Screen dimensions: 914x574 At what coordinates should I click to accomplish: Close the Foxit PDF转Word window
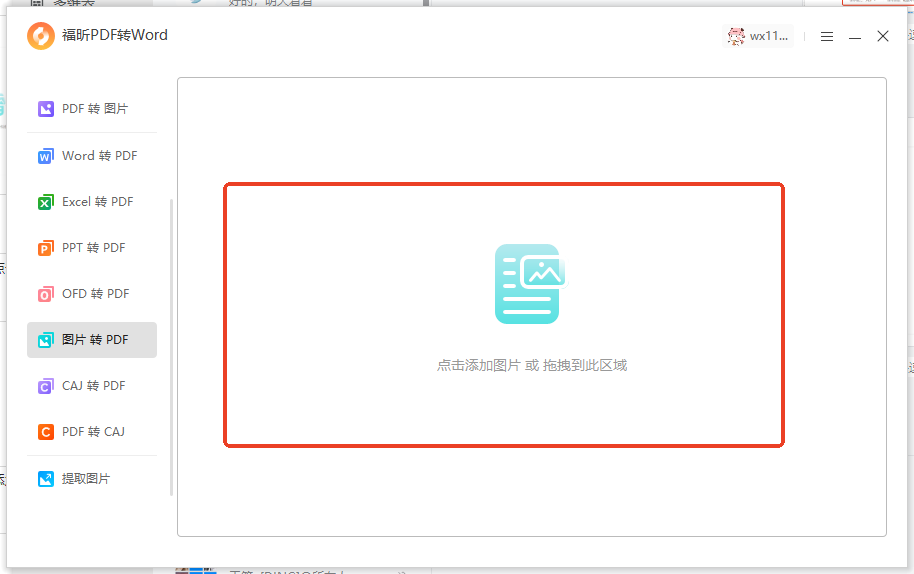[883, 36]
